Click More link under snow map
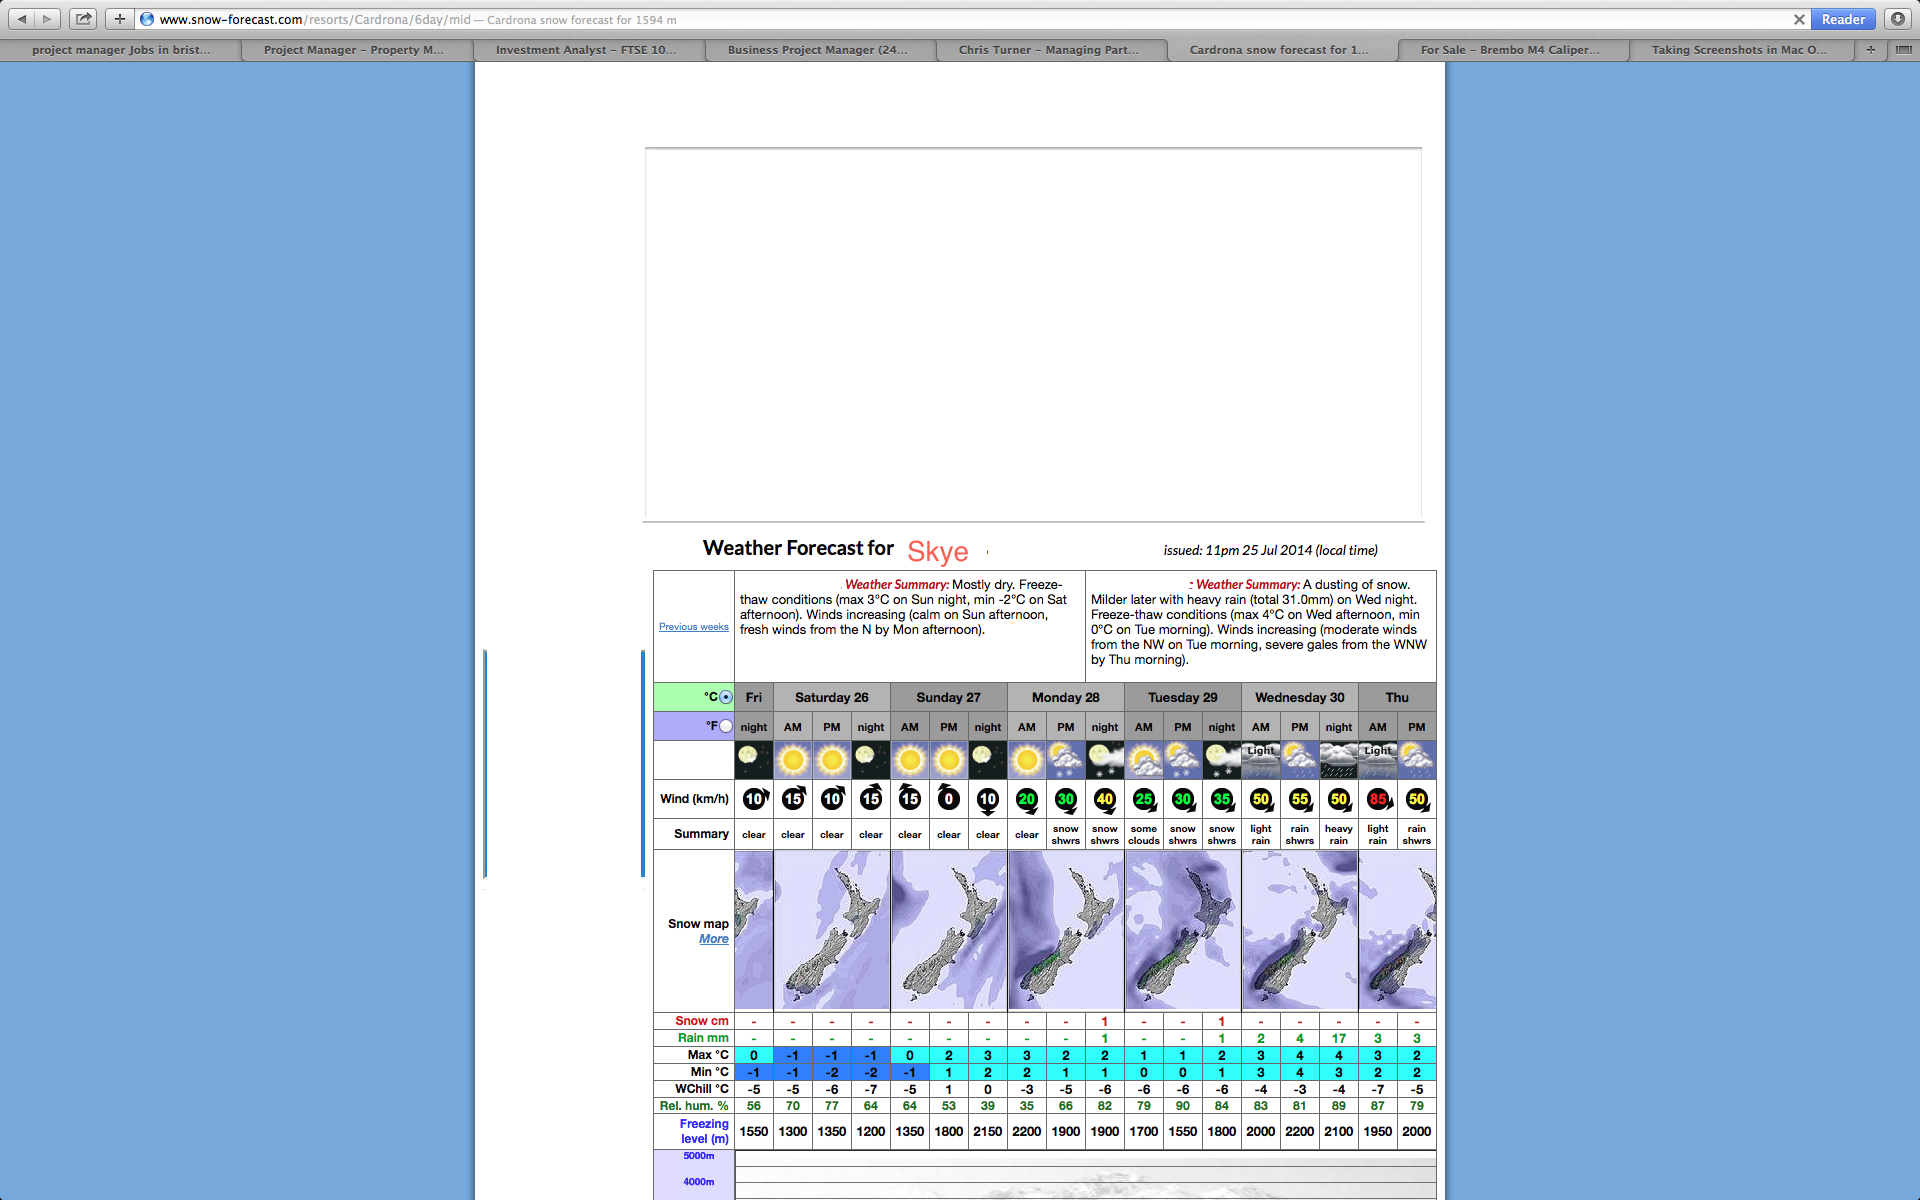The height and width of the screenshot is (1200, 1920). tap(712, 939)
